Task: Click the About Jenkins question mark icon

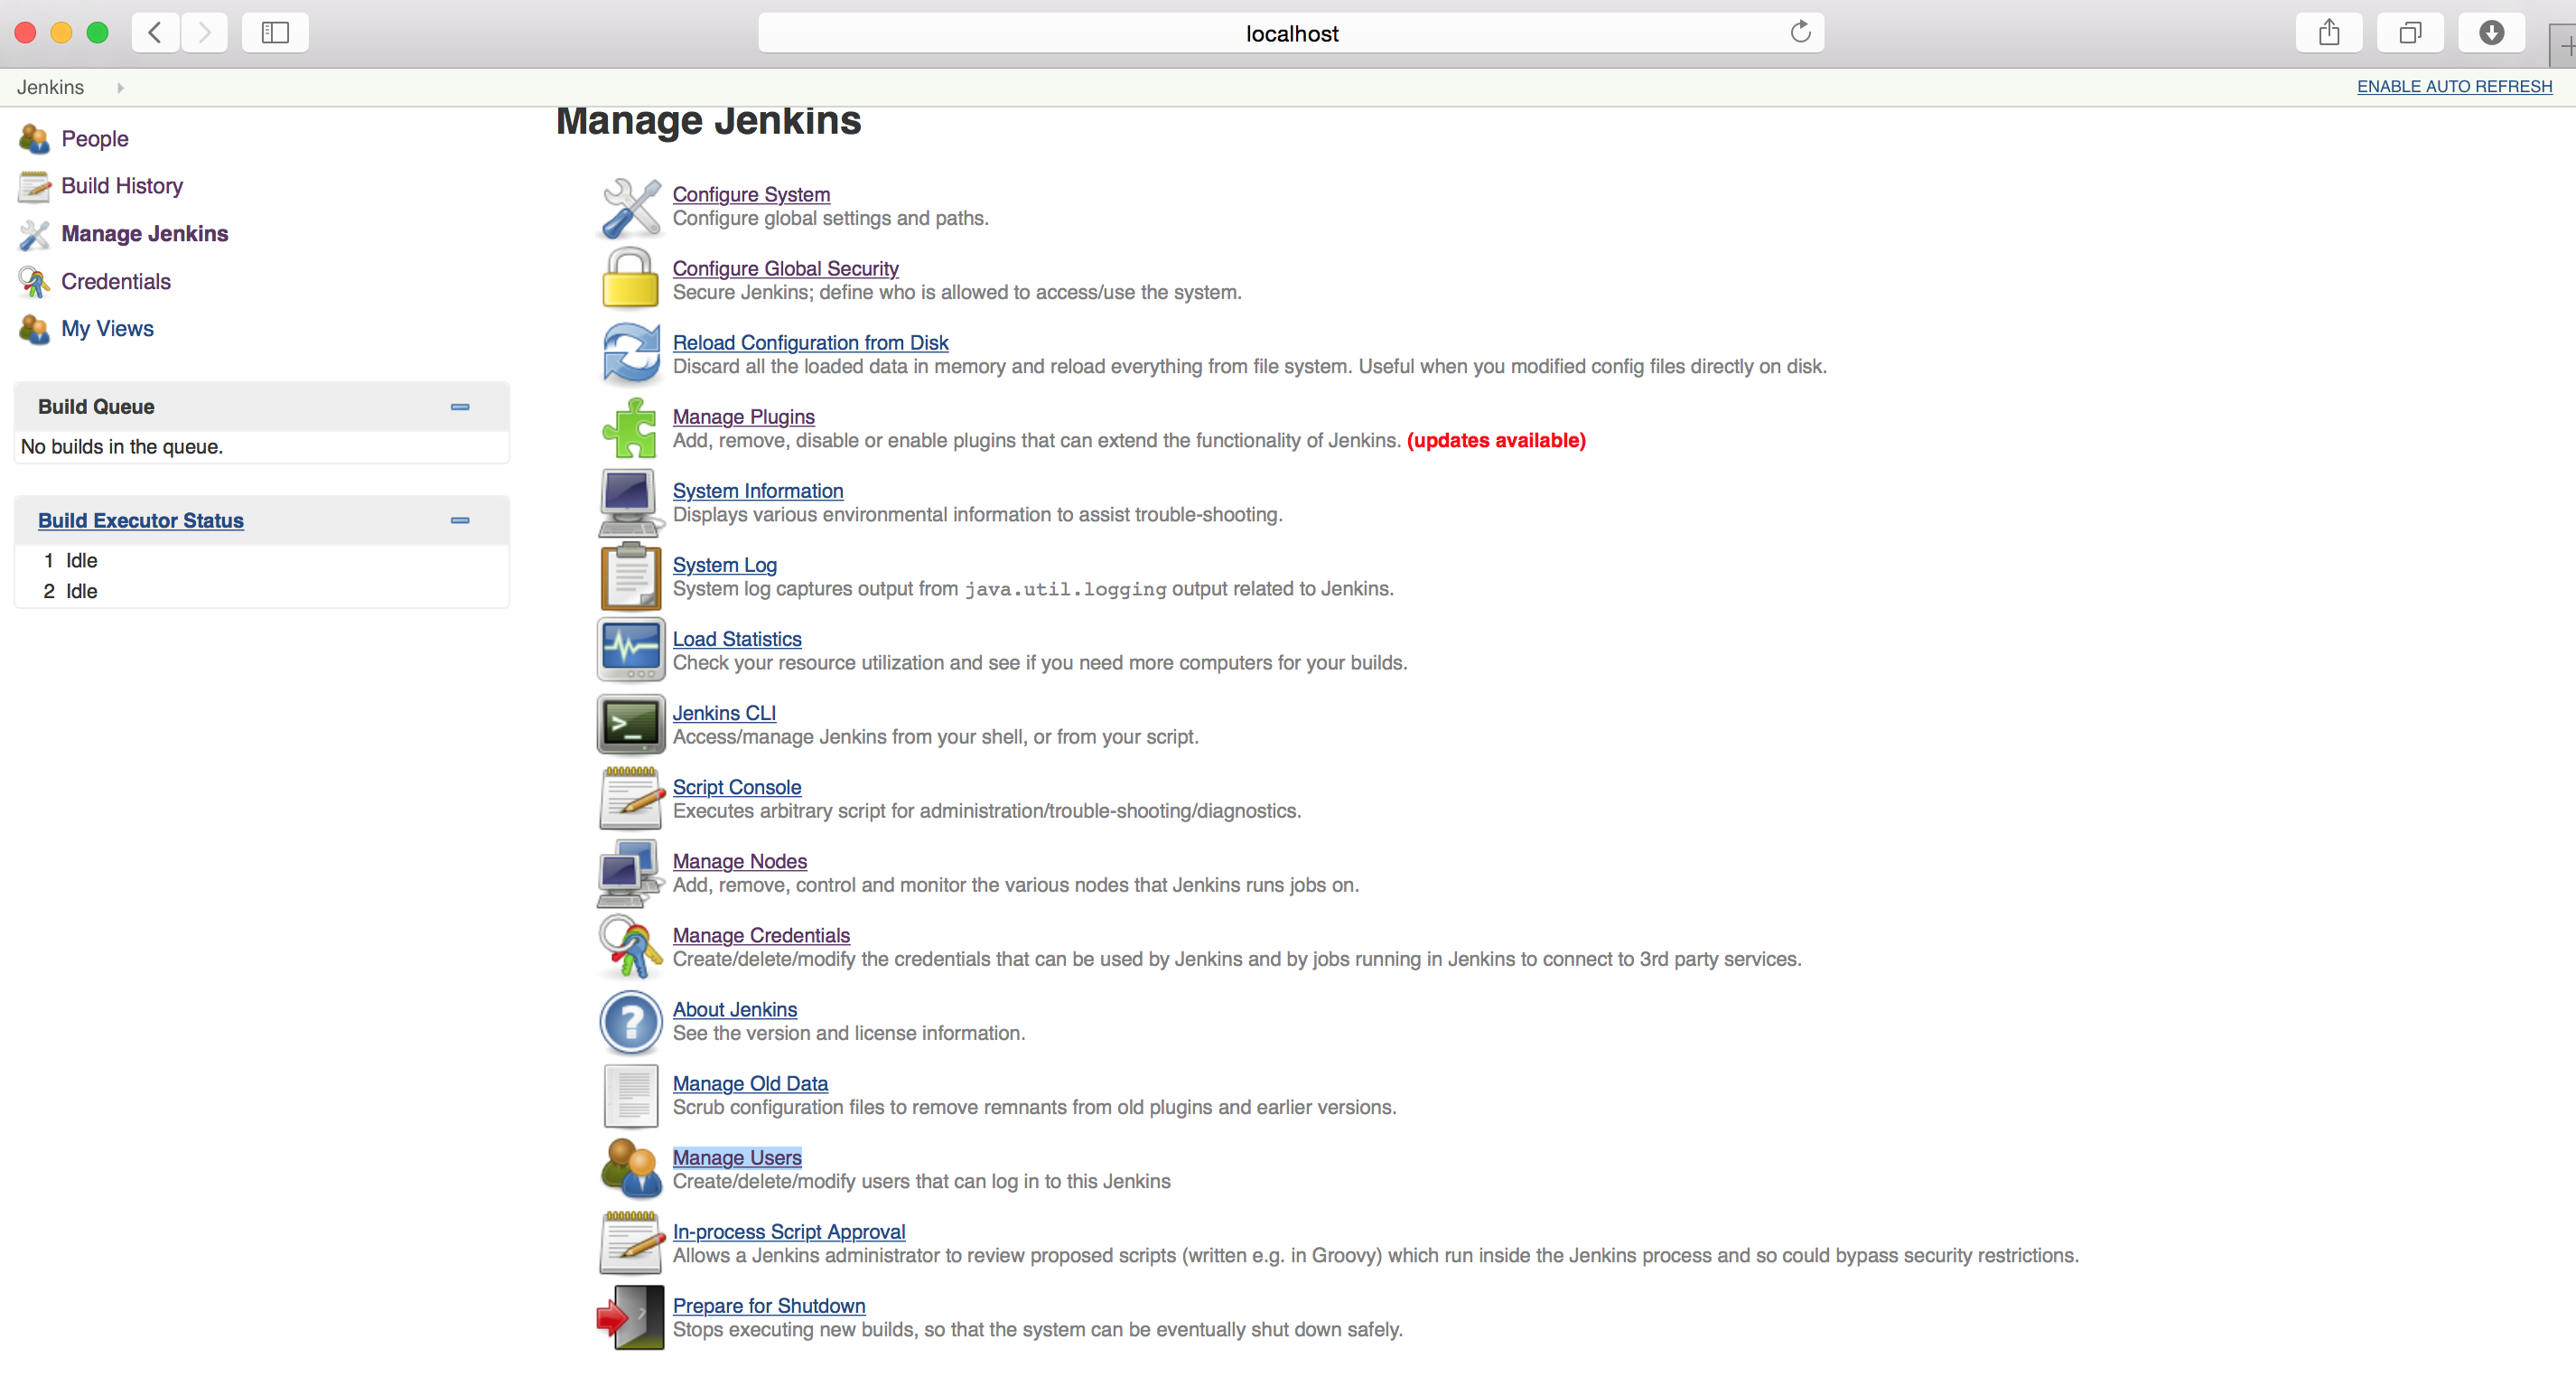Action: click(631, 1021)
